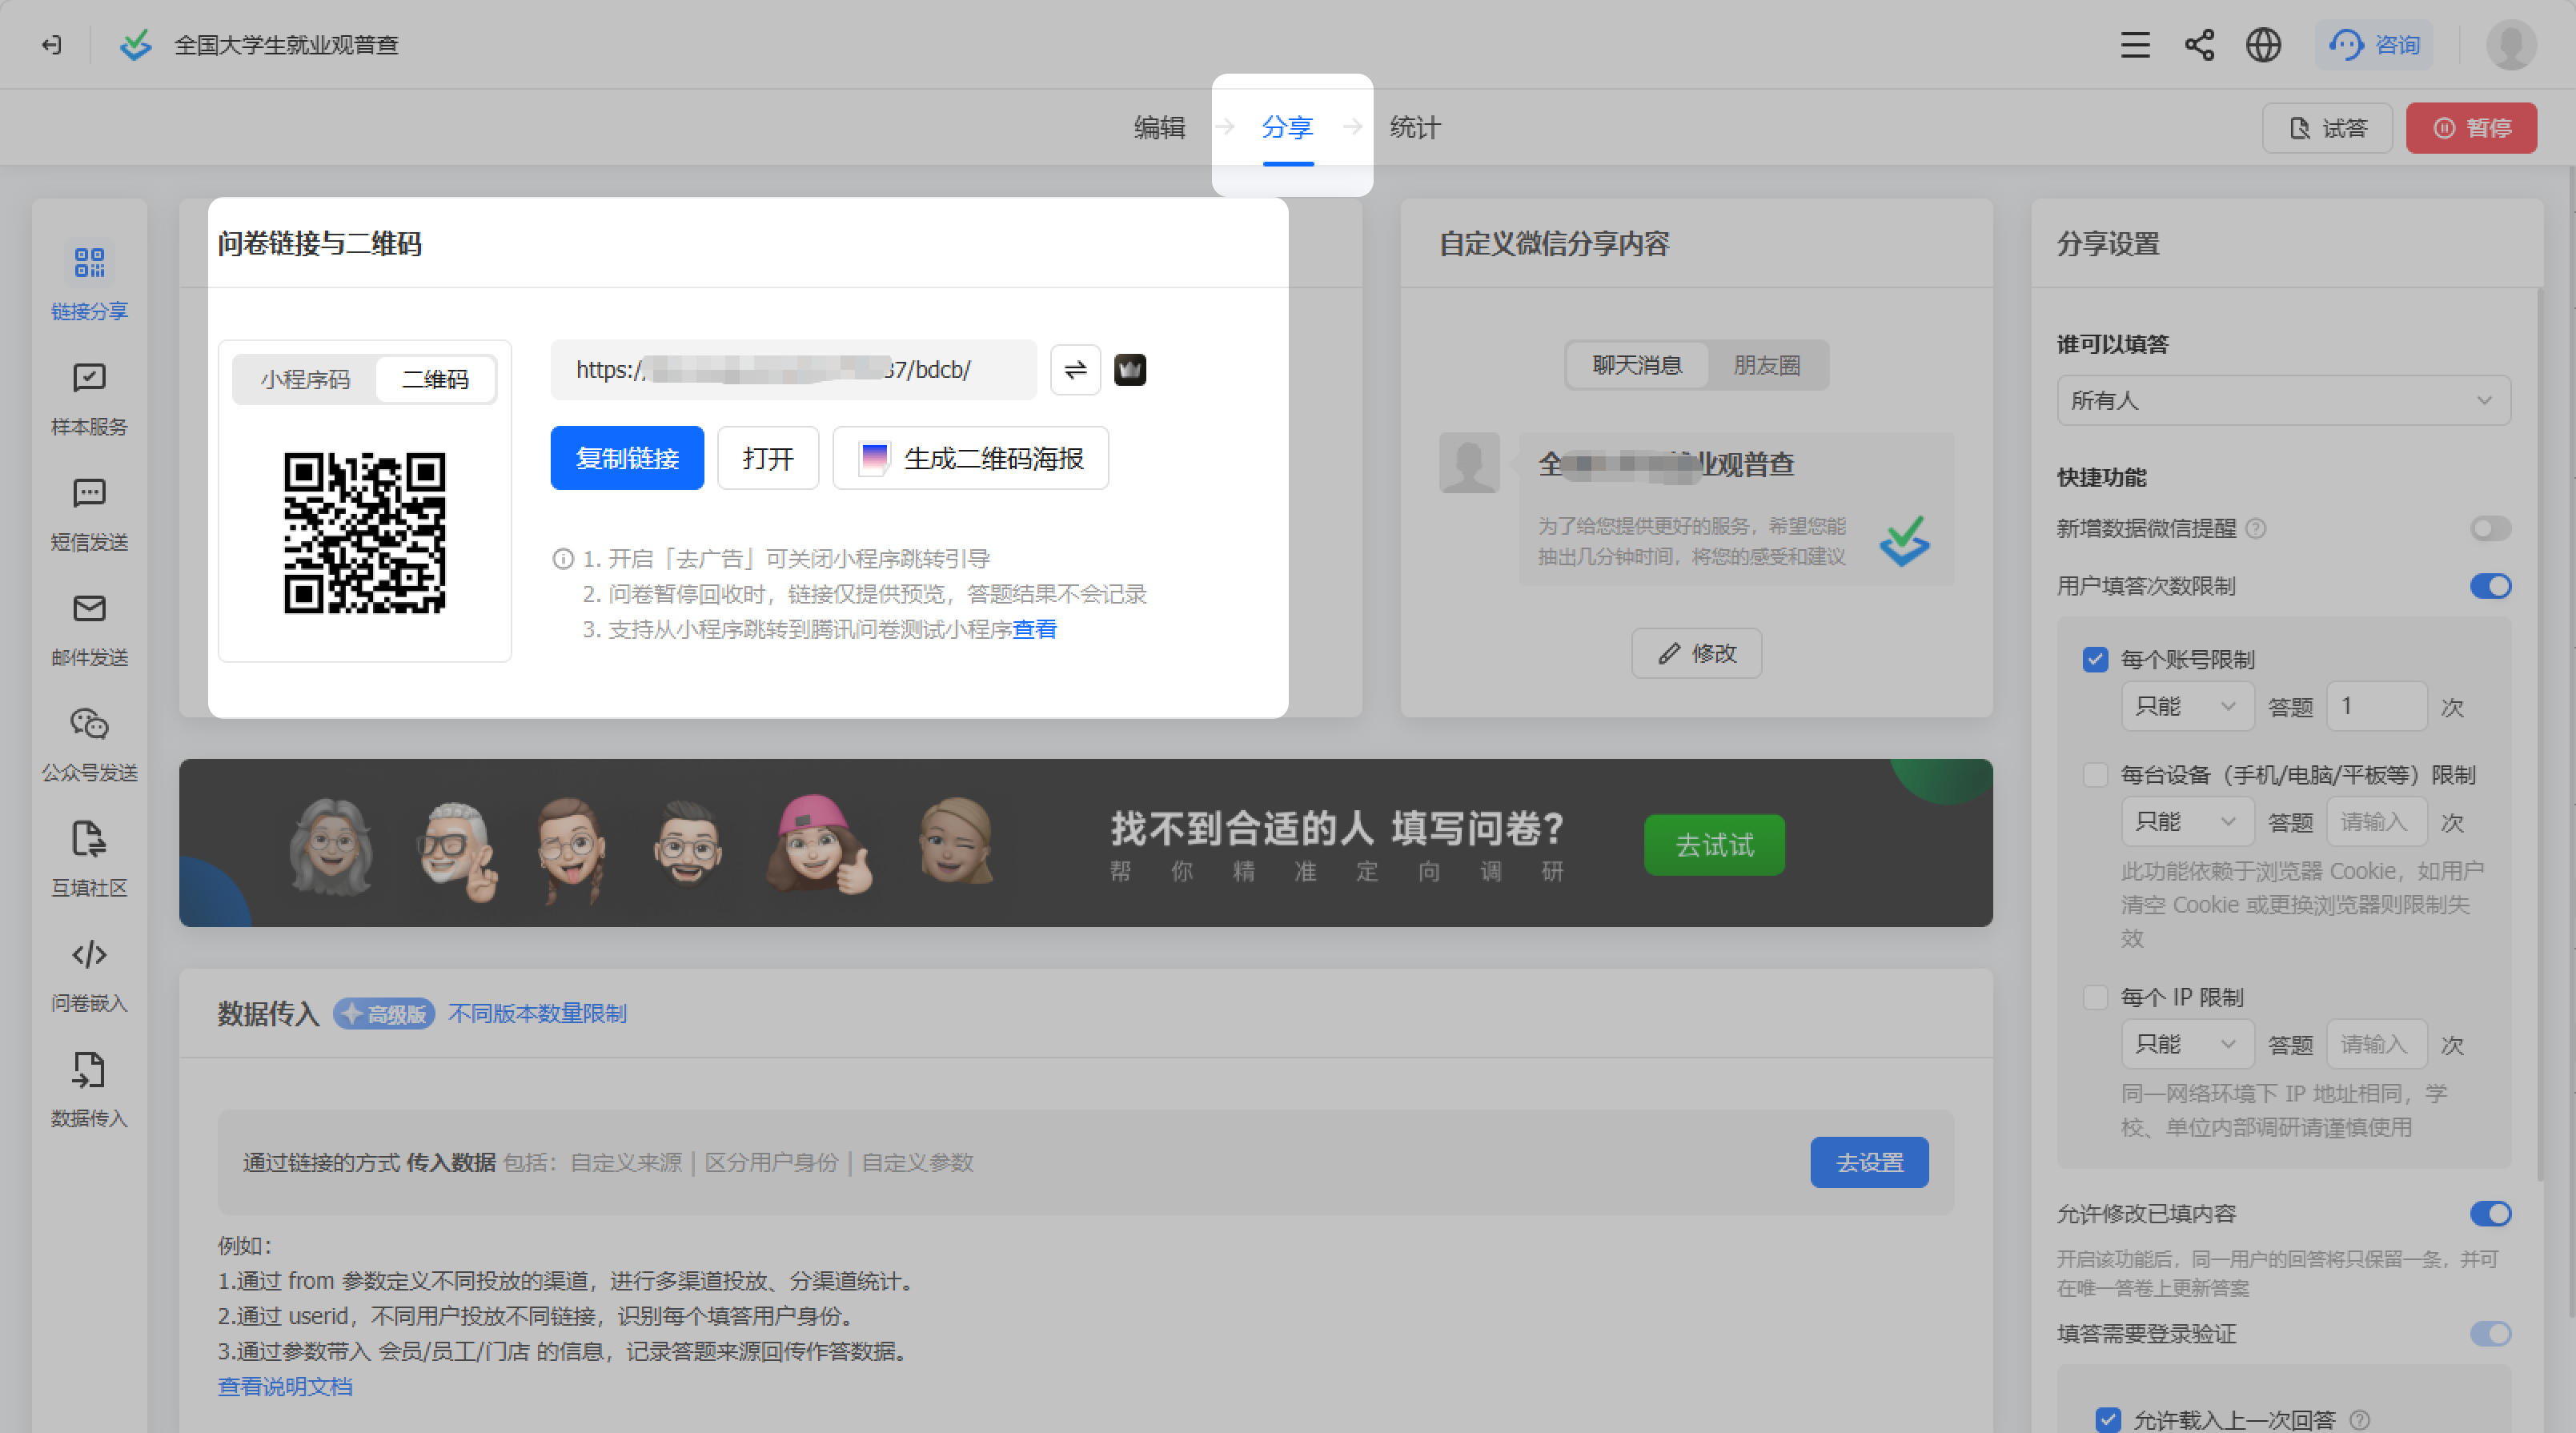Click the user avatar at top right

point(2511,45)
